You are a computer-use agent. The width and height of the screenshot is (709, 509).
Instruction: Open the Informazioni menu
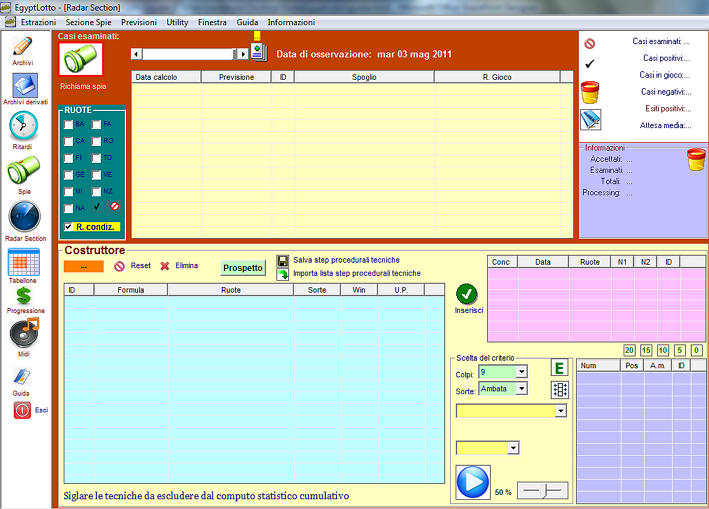[x=291, y=22]
